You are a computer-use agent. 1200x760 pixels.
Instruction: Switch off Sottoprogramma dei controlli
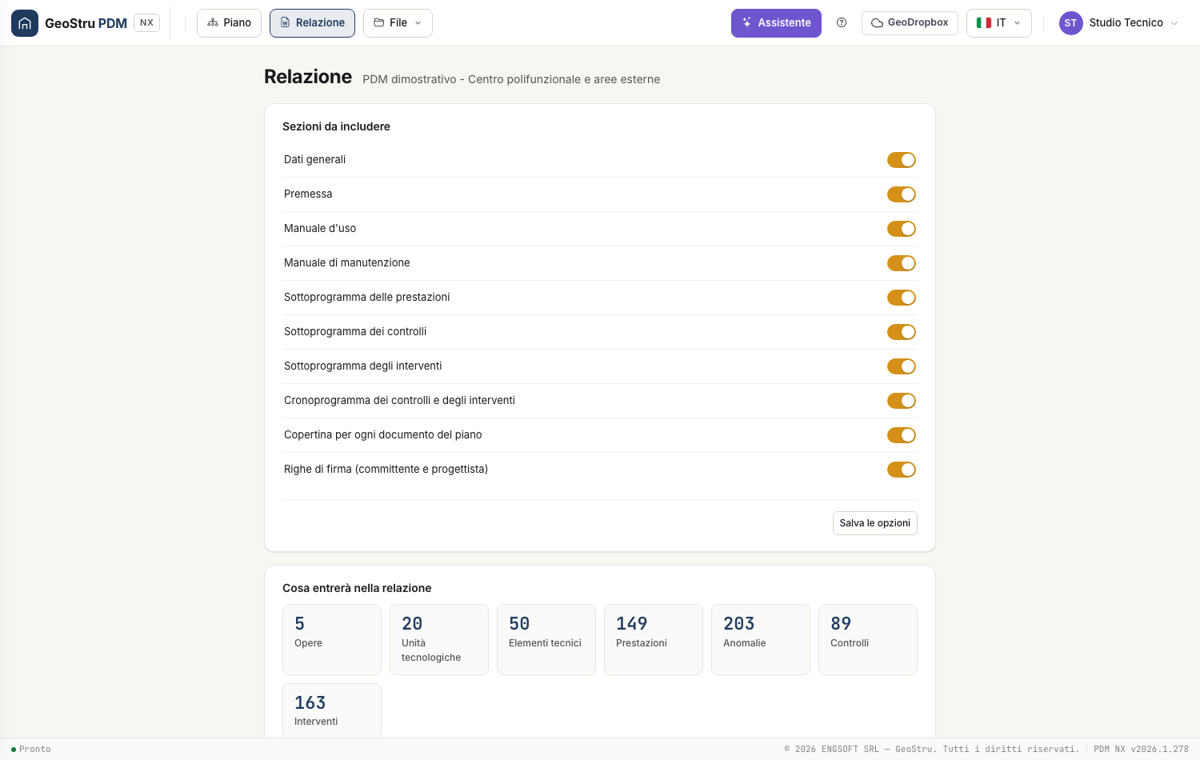click(901, 332)
